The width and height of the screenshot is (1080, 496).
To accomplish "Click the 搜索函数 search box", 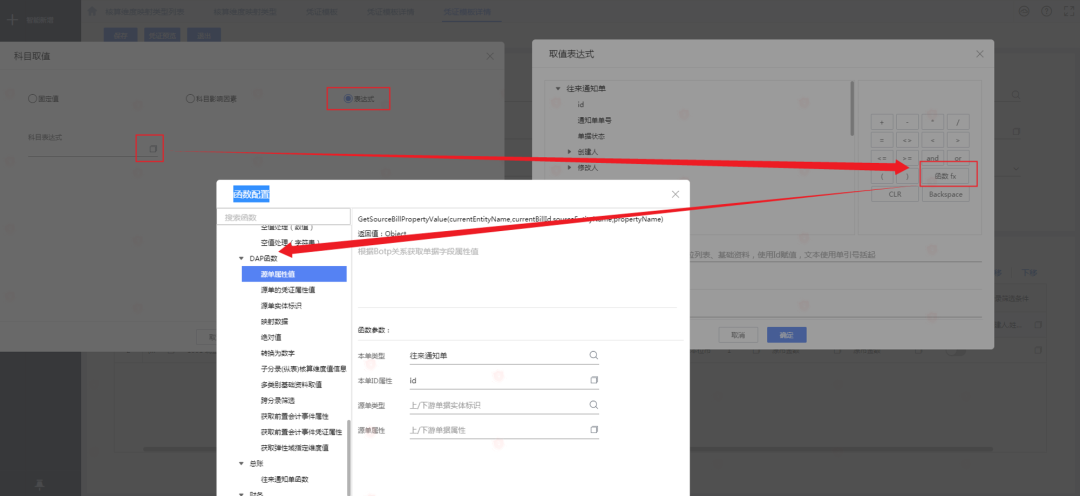I will tap(284, 217).
